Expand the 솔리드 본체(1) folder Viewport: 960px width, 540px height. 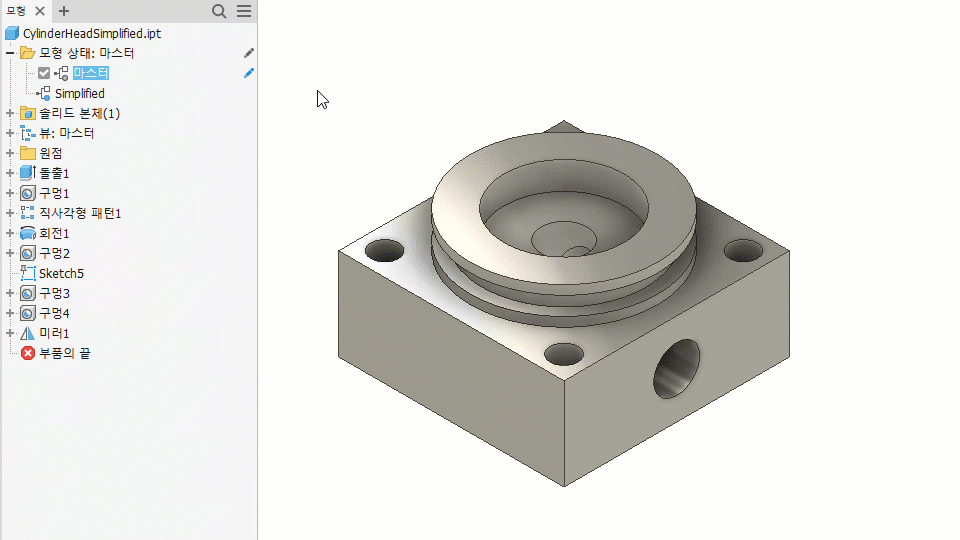point(10,113)
